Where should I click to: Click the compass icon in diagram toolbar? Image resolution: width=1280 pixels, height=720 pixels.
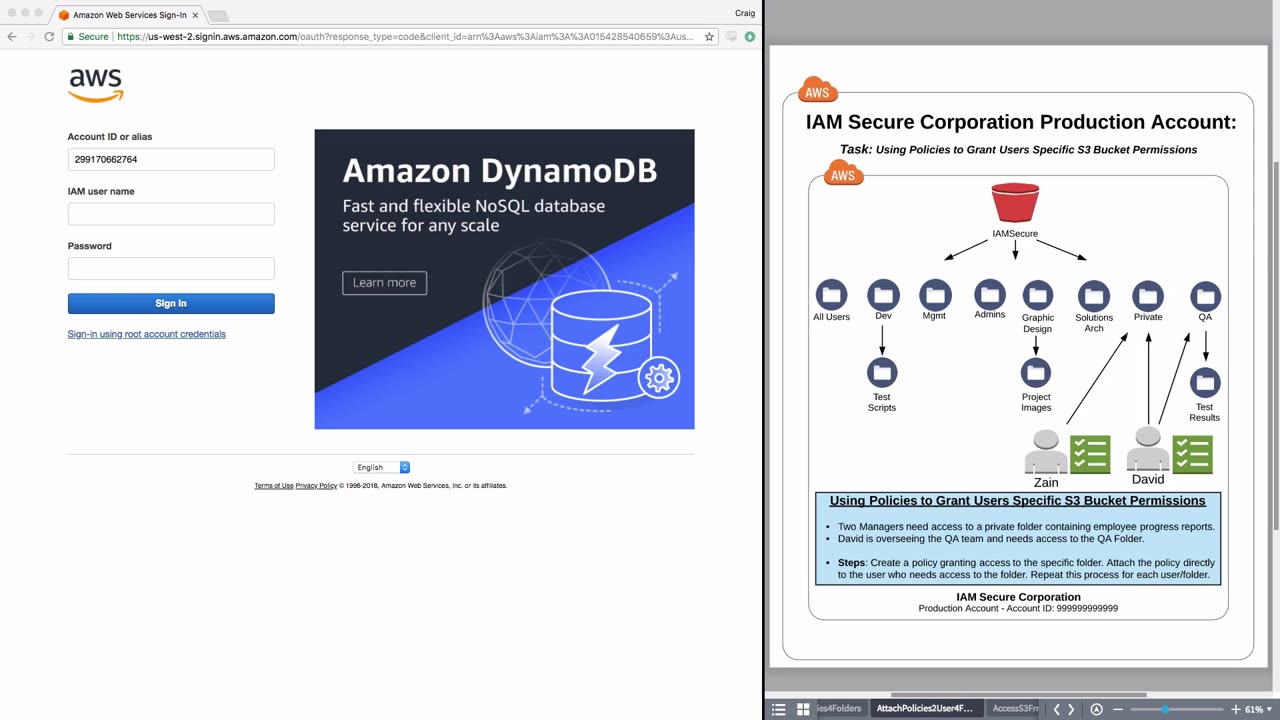[1096, 709]
